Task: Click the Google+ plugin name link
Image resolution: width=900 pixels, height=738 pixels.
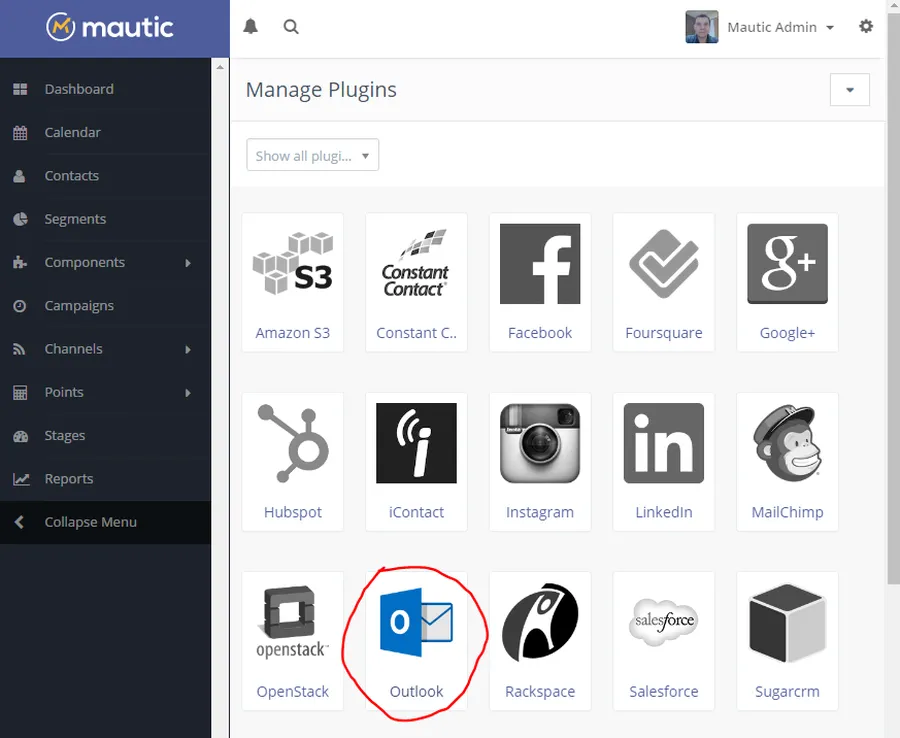Action: 788,333
